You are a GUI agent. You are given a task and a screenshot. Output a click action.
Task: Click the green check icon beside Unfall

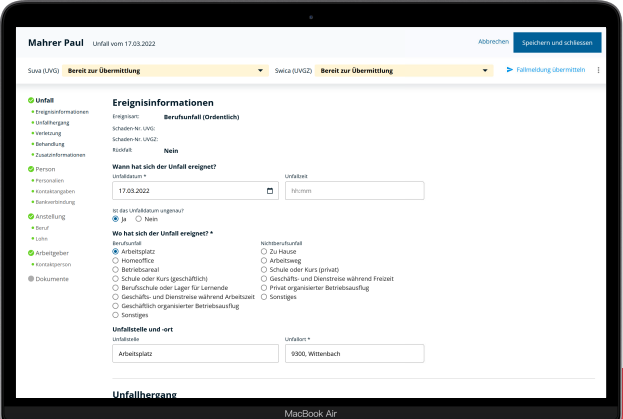coord(31,101)
